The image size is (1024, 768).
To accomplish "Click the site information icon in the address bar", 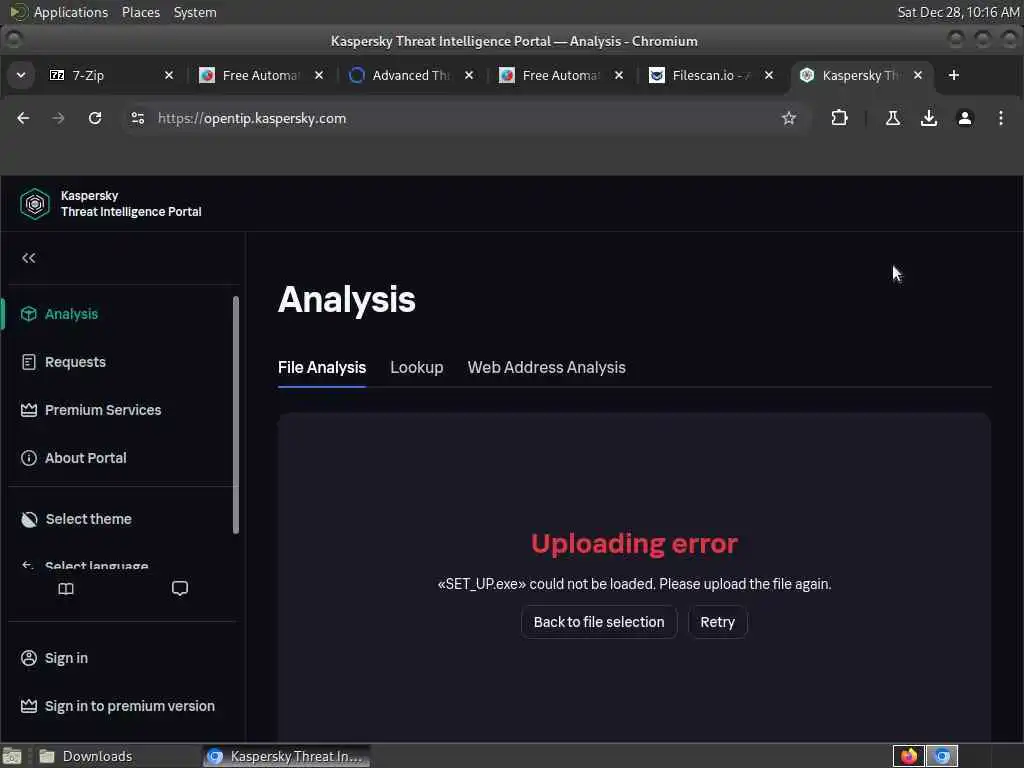I will pyautogui.click(x=138, y=118).
